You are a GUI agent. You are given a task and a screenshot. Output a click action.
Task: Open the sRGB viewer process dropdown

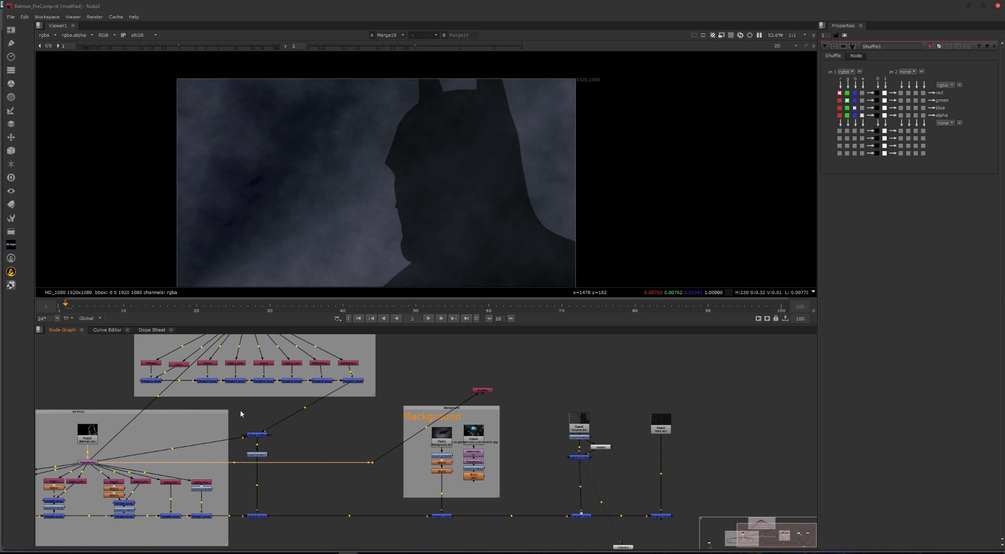pos(144,35)
